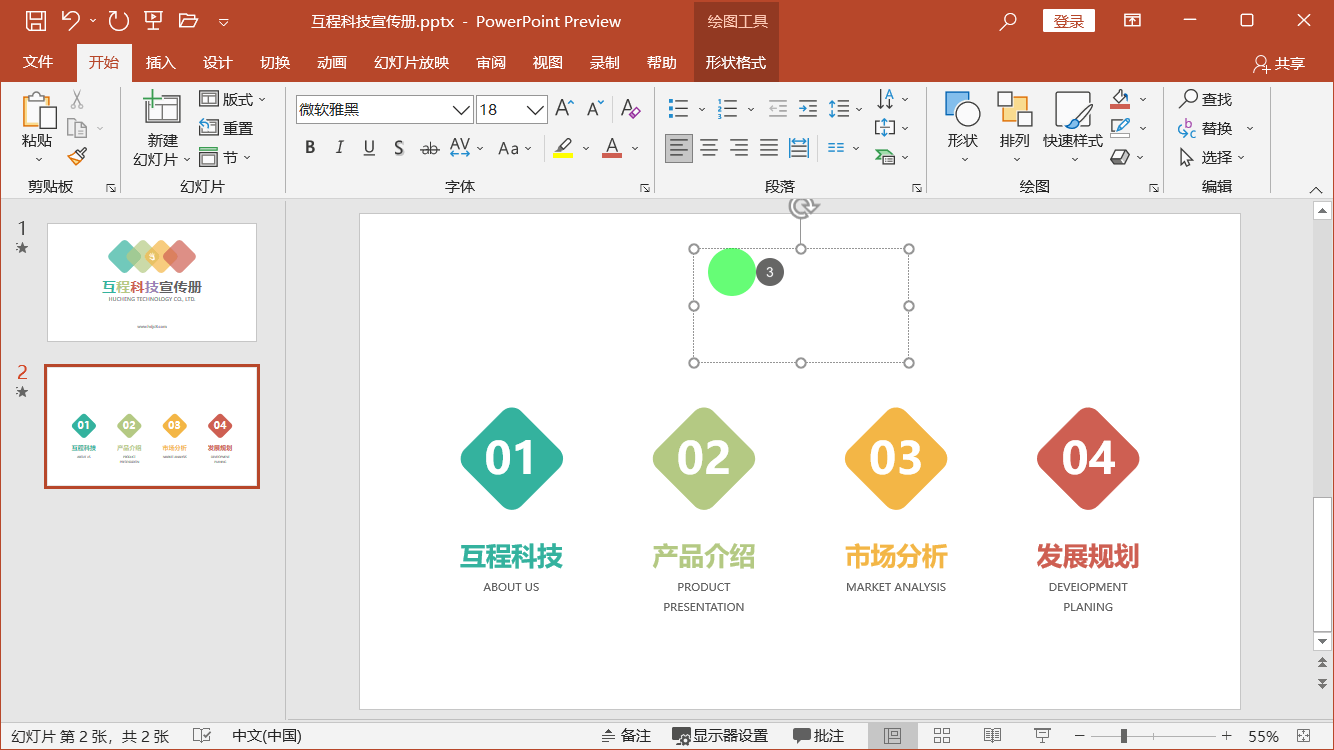Click 查找 Find in editing group

click(1205, 99)
